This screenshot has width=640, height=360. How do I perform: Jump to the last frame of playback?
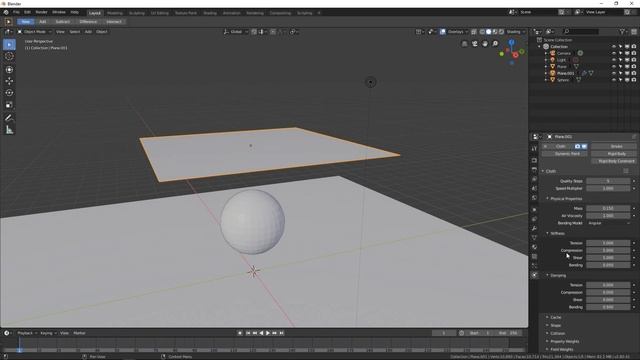click(281, 333)
